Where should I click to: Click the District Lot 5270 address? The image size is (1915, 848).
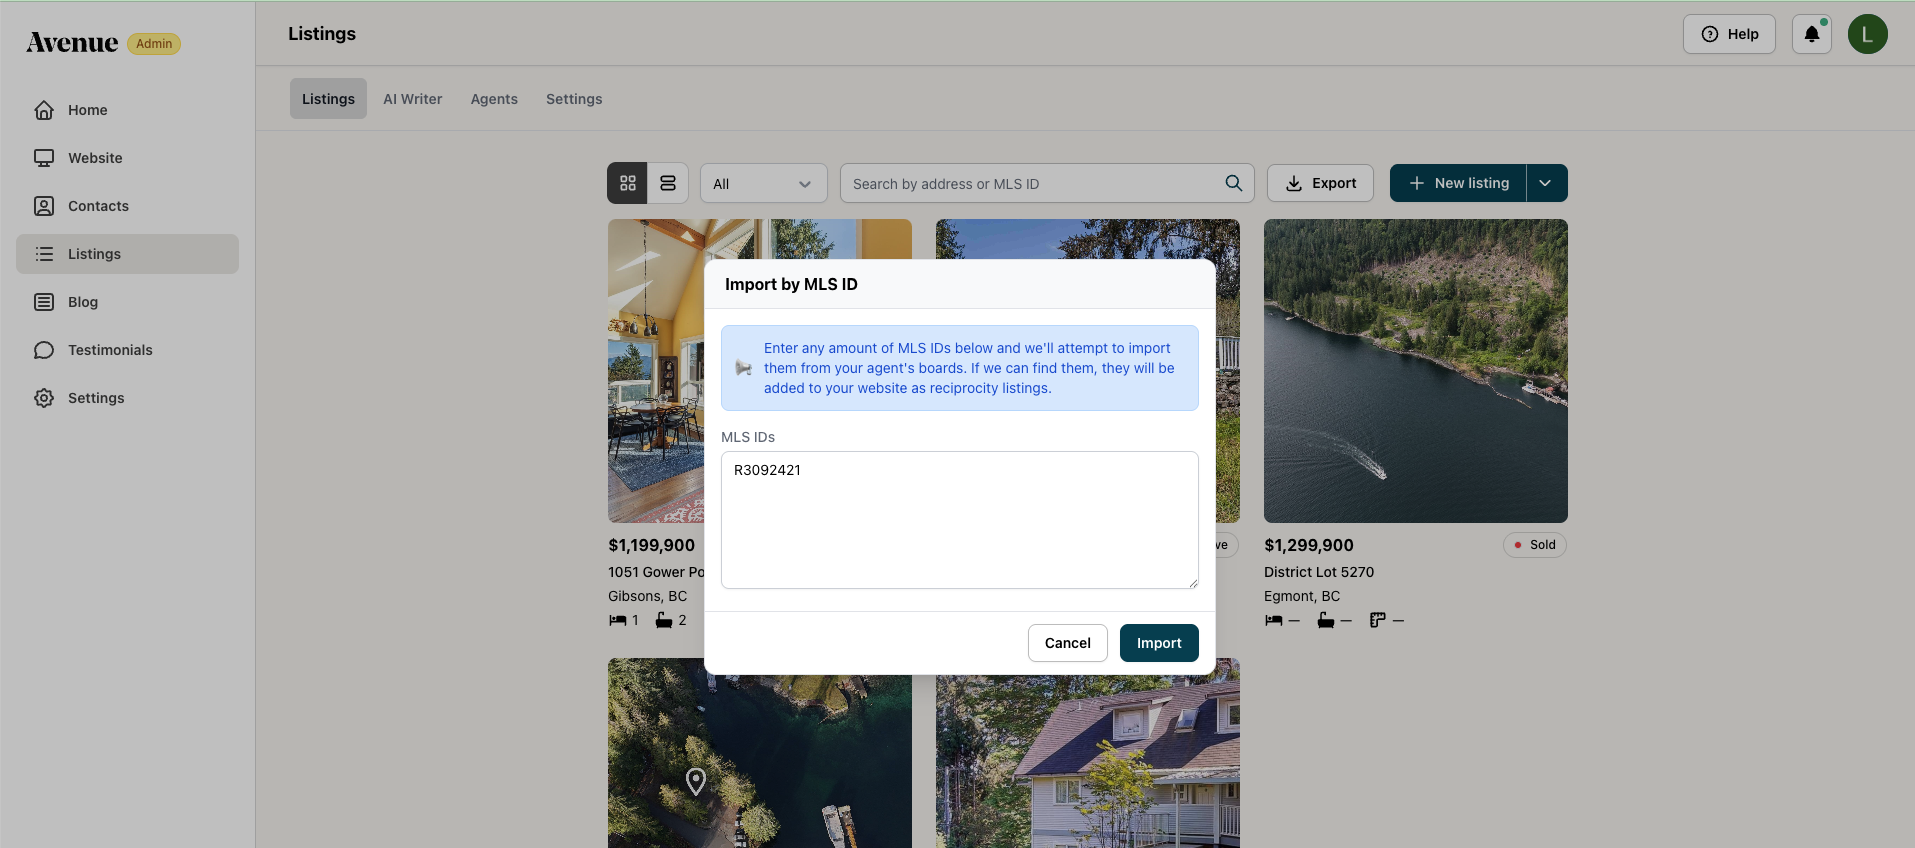coord(1319,572)
